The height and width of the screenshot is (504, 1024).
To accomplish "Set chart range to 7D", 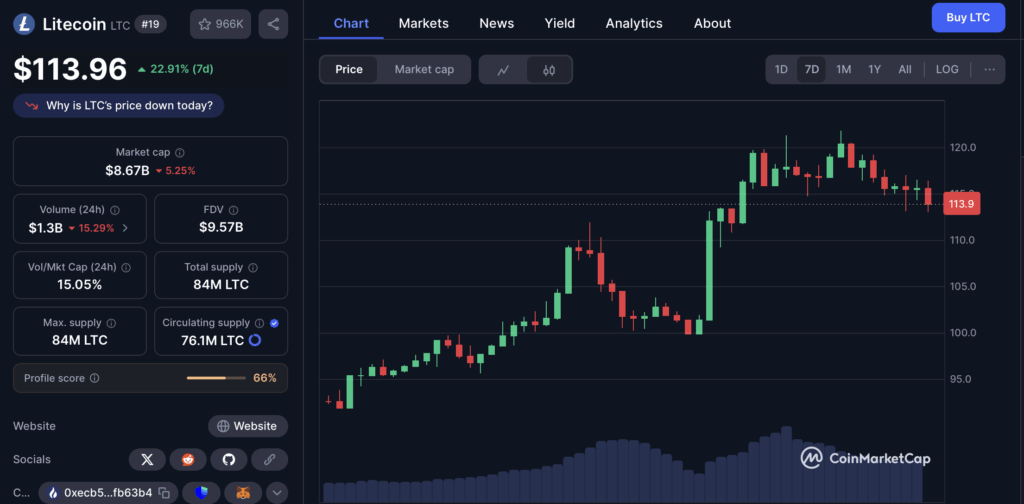I will pyautogui.click(x=812, y=69).
